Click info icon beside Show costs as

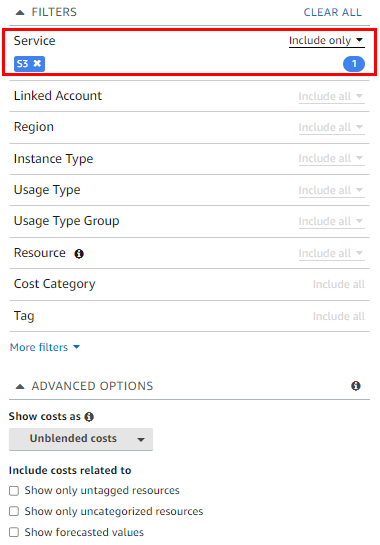click(89, 416)
